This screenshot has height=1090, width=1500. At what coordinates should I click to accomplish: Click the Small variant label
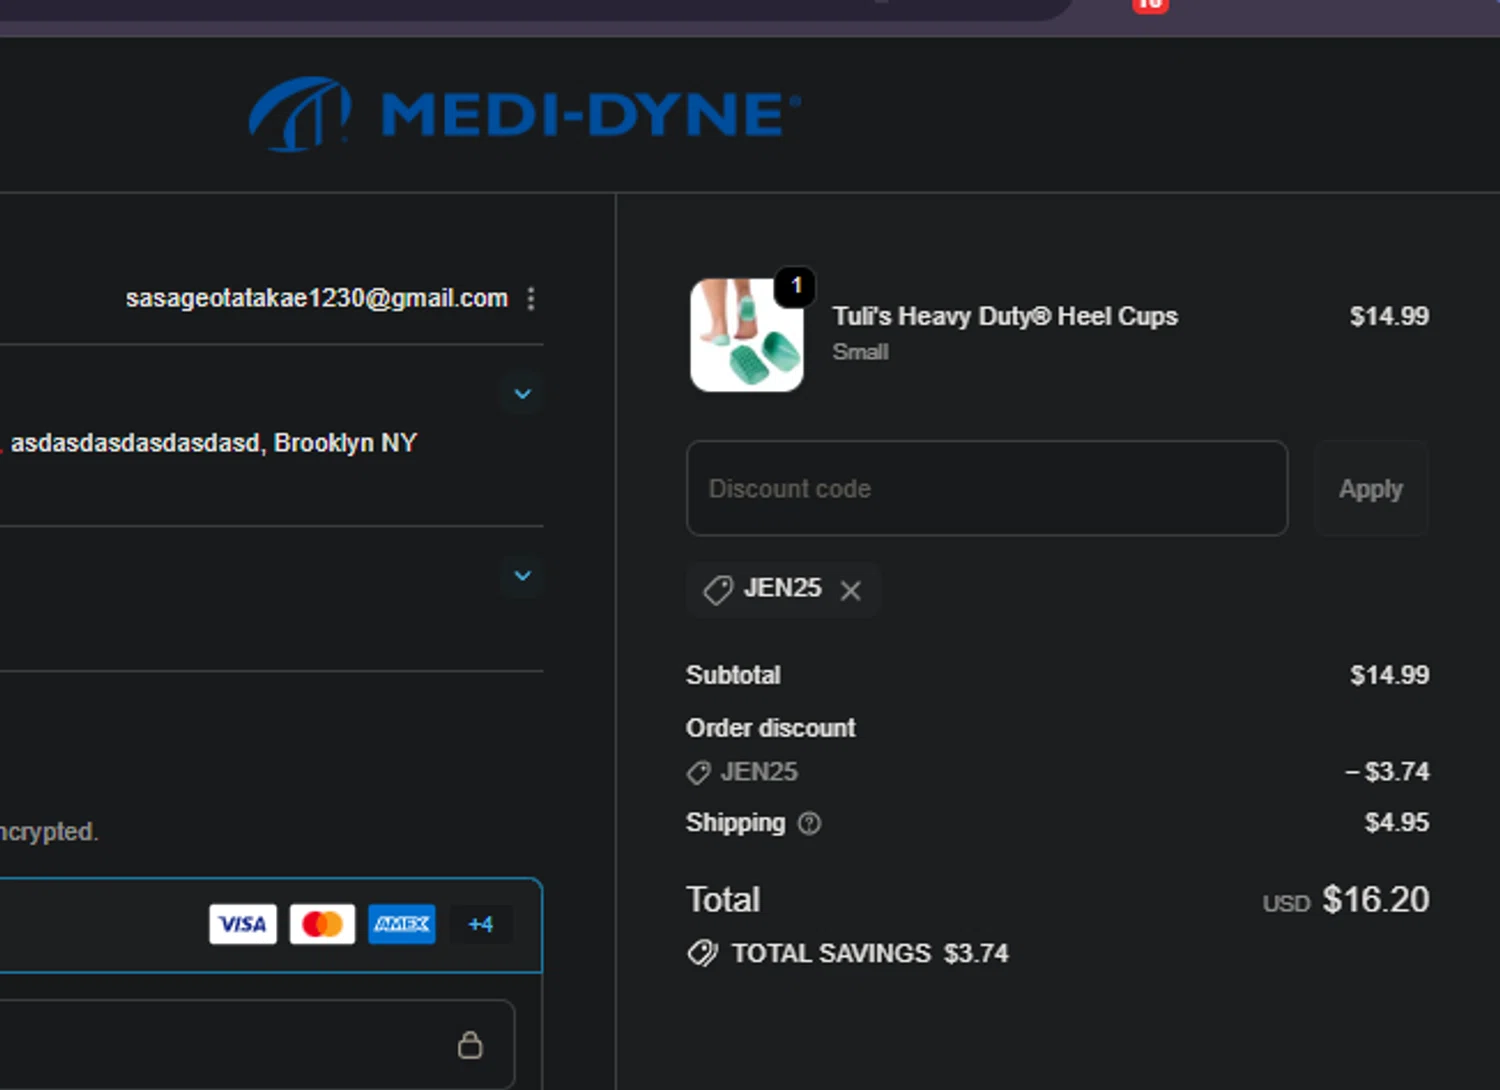click(x=860, y=352)
